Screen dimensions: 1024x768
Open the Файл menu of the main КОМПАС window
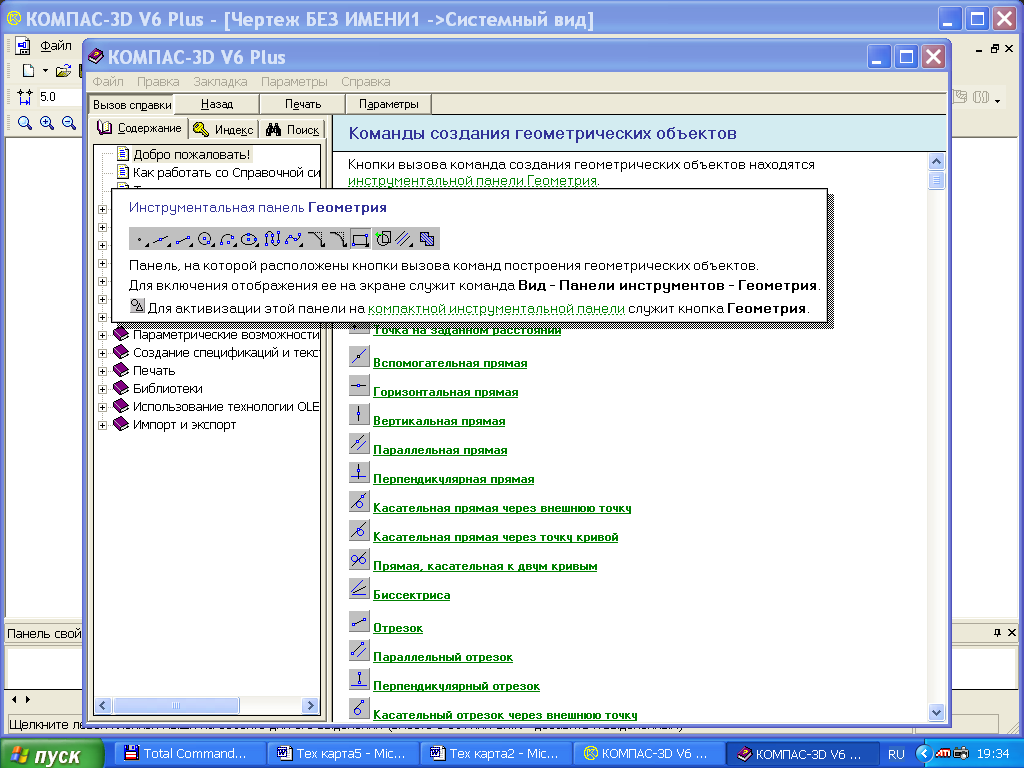[56, 46]
